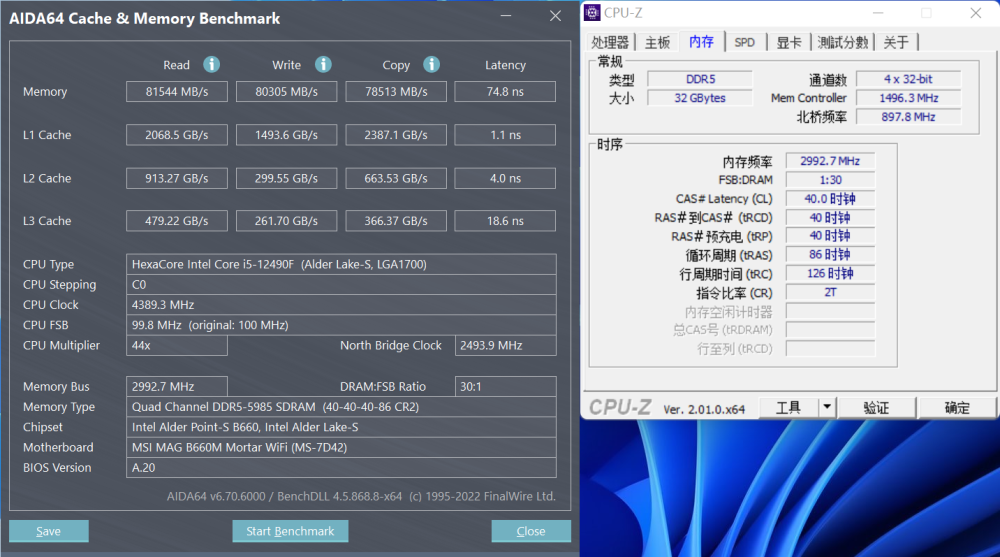This screenshot has height=557, width=1000.
Task: Click the 4 x 32-bit channel value
Action: point(908,79)
